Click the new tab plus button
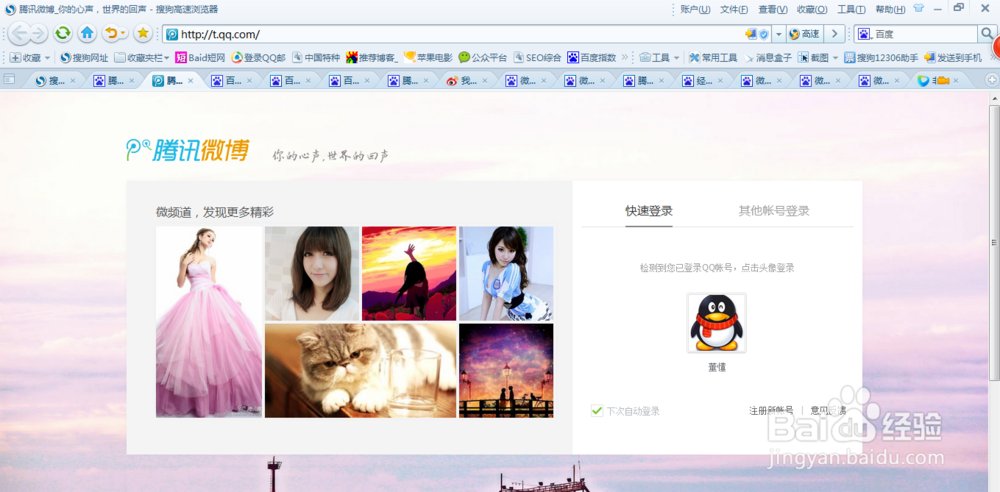The image size is (1000, 492). [992, 80]
